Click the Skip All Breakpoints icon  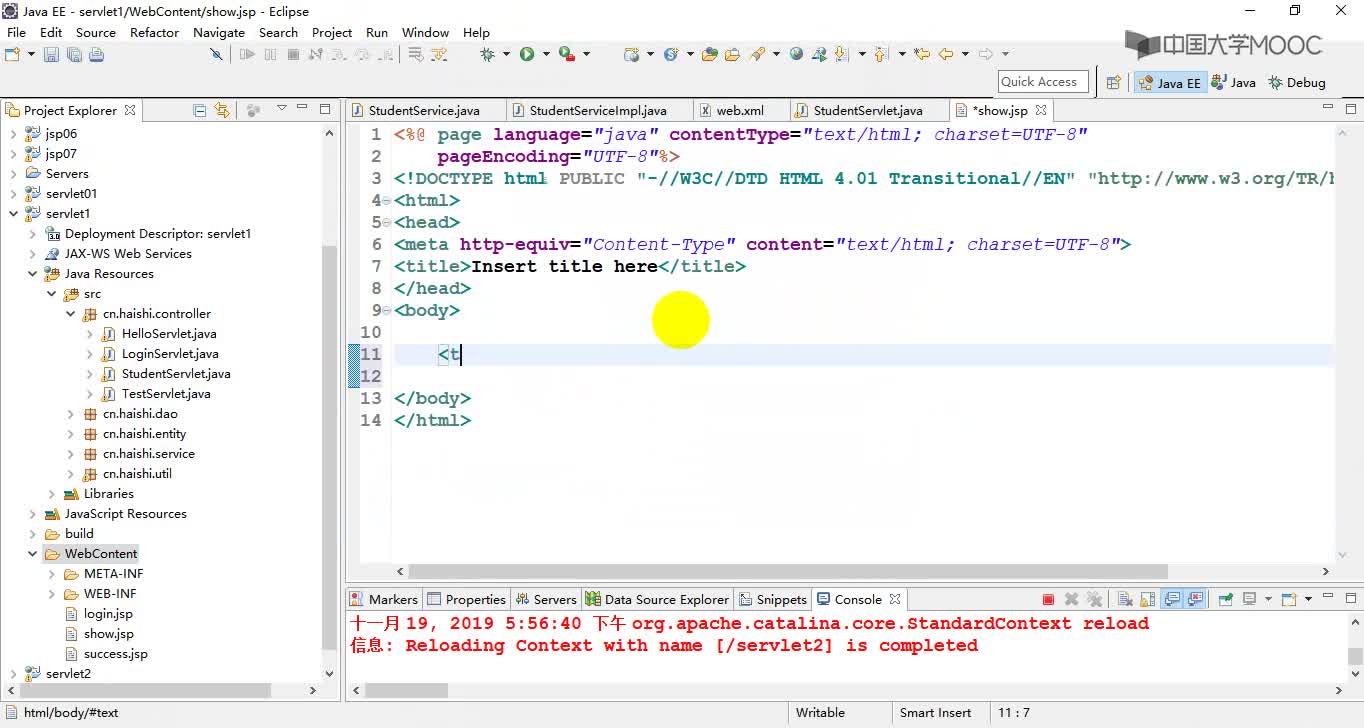216,54
